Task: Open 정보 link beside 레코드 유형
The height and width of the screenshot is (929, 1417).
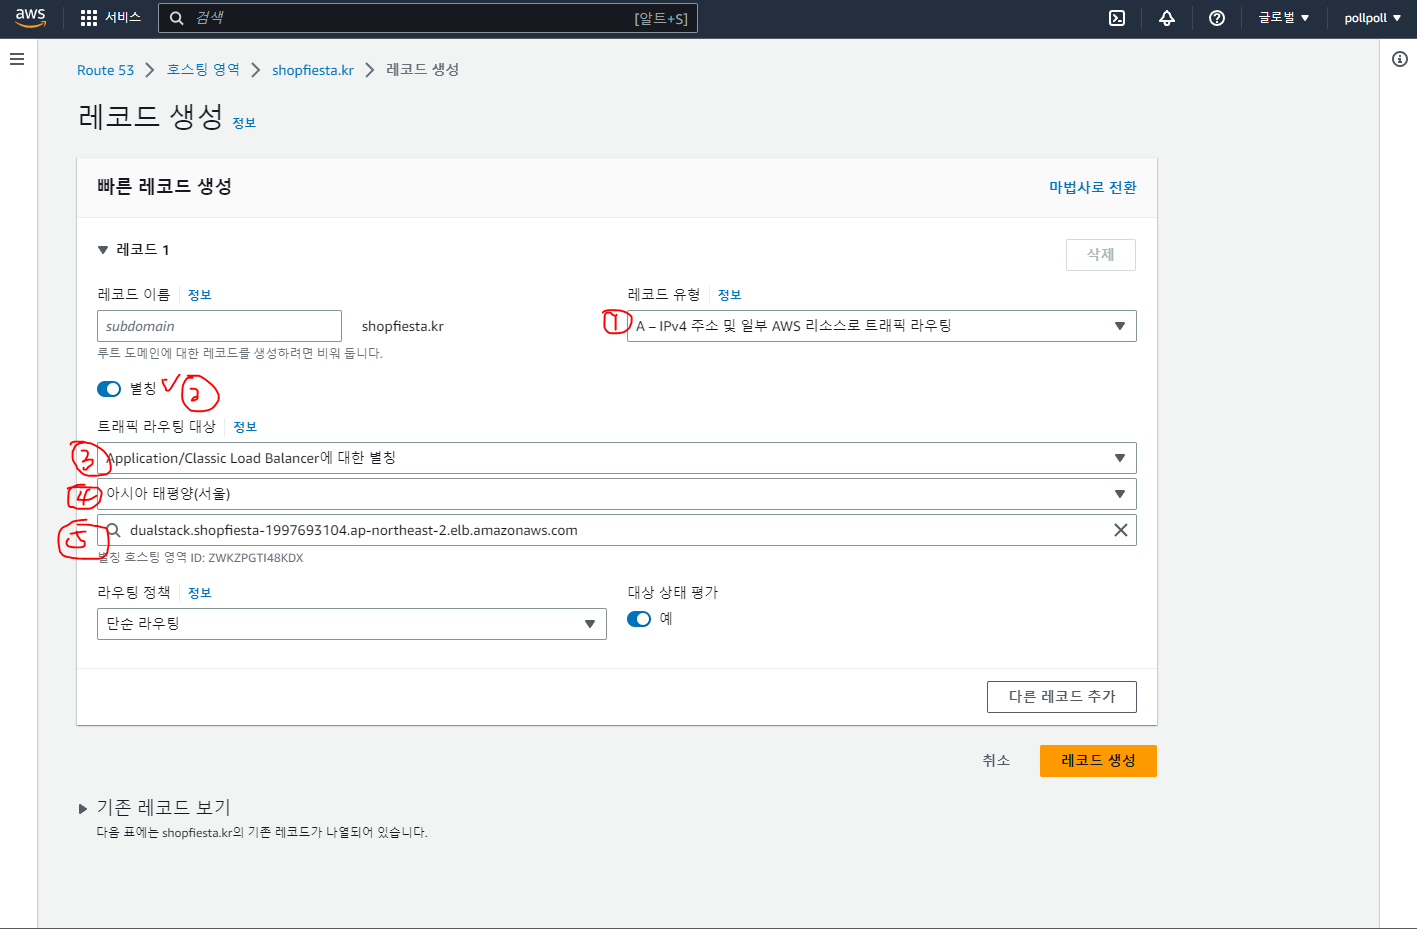Action: tap(730, 295)
